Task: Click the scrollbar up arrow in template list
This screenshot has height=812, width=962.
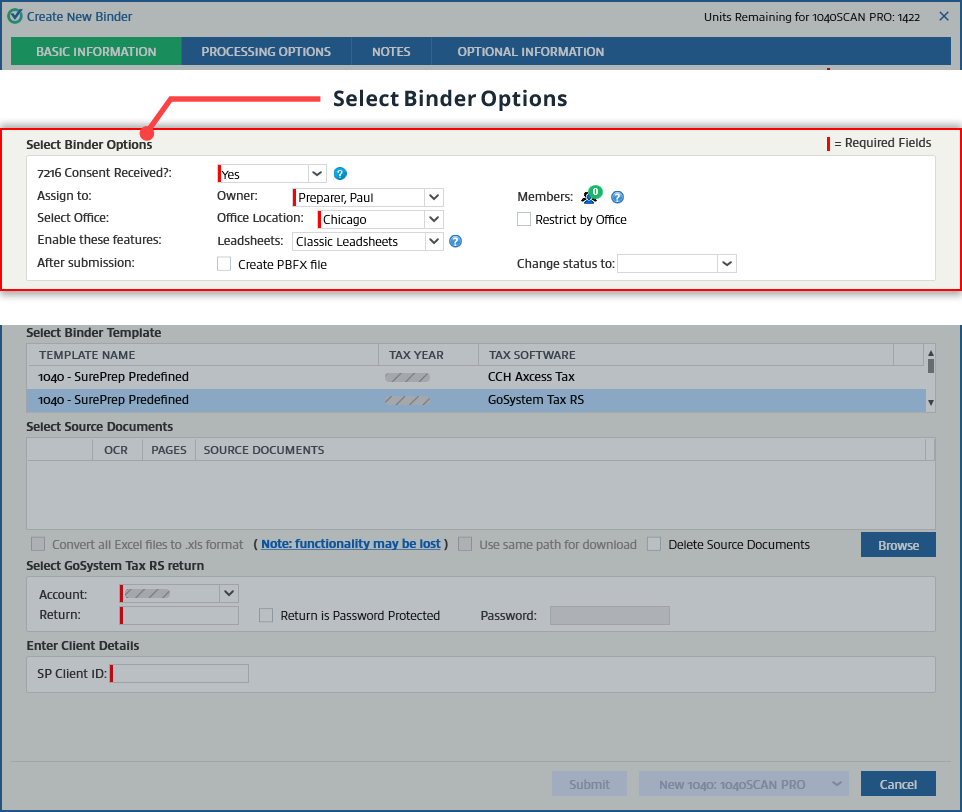Action: [931, 355]
